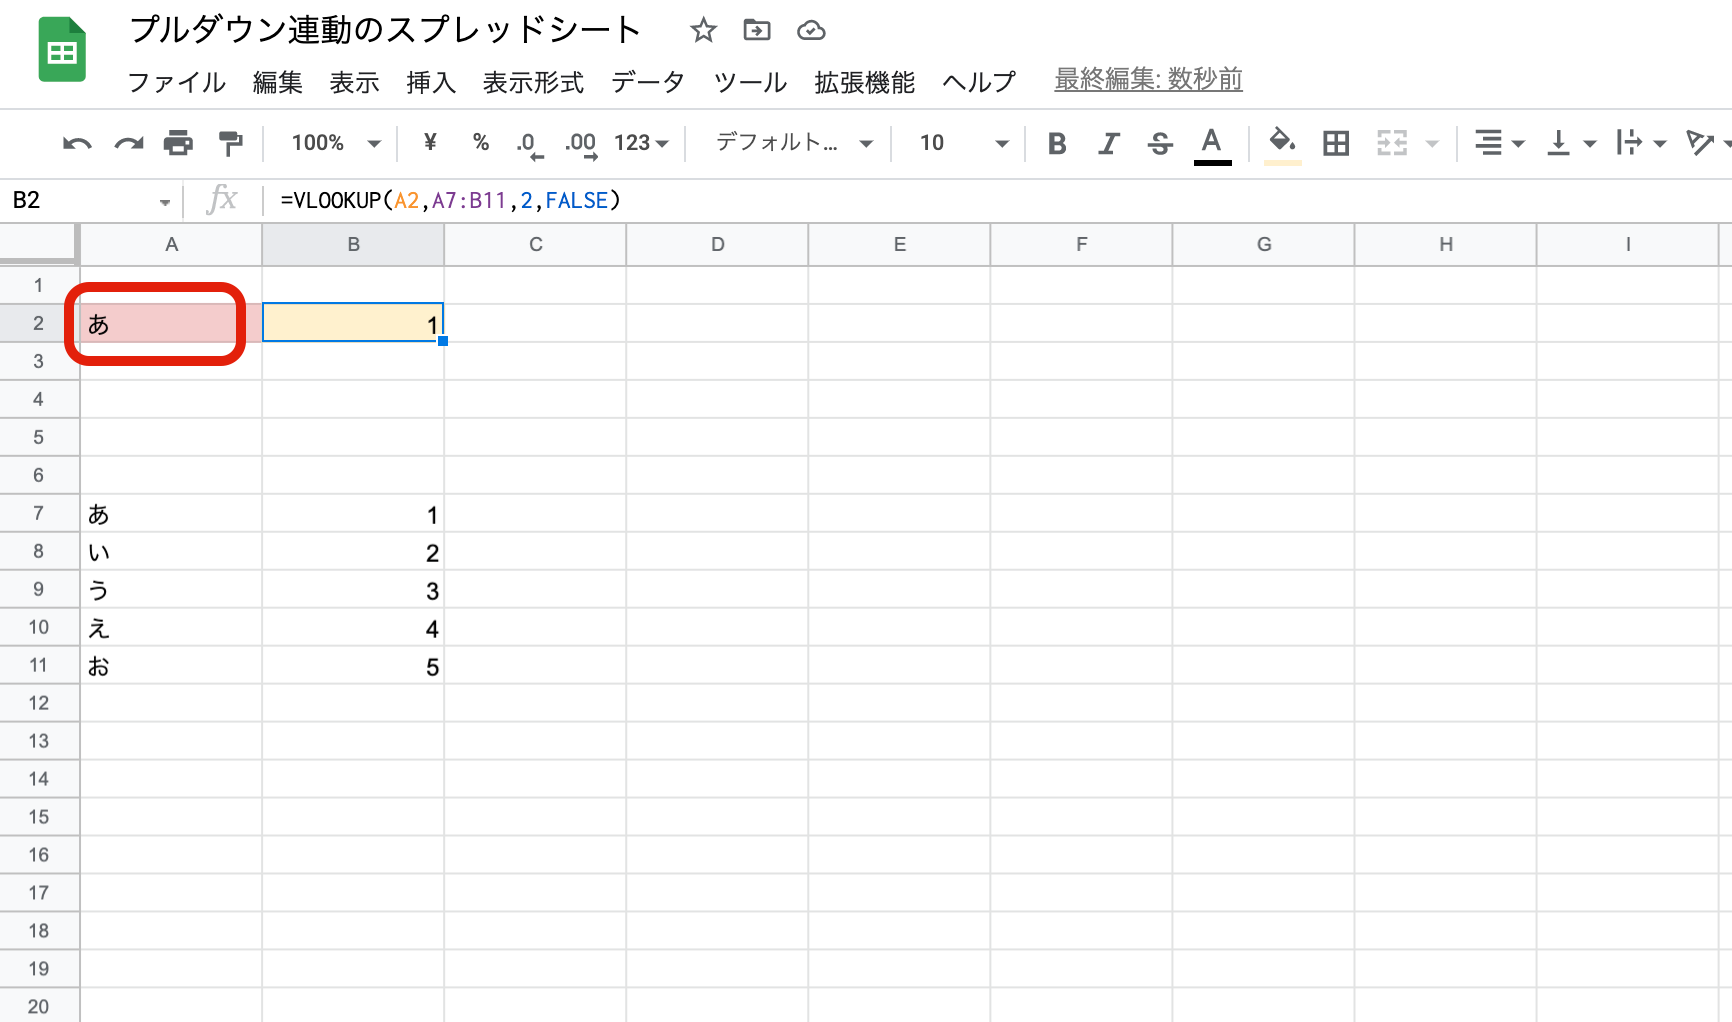Open the 表示 menu

(x=355, y=82)
